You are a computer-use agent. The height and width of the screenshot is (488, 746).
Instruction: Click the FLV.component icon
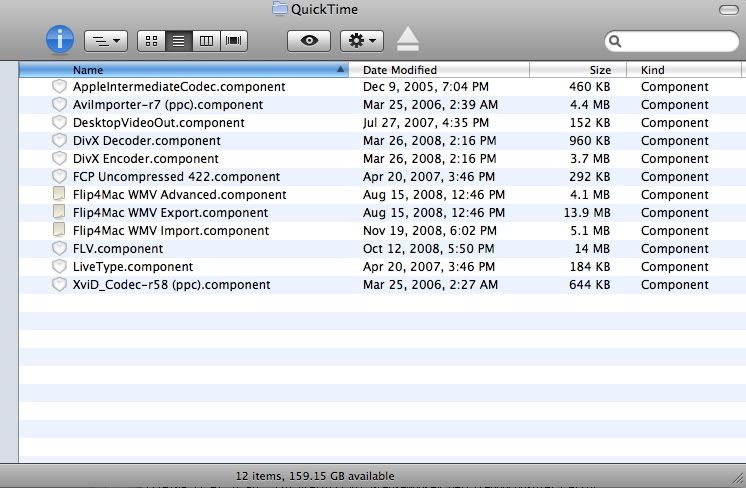(59, 248)
